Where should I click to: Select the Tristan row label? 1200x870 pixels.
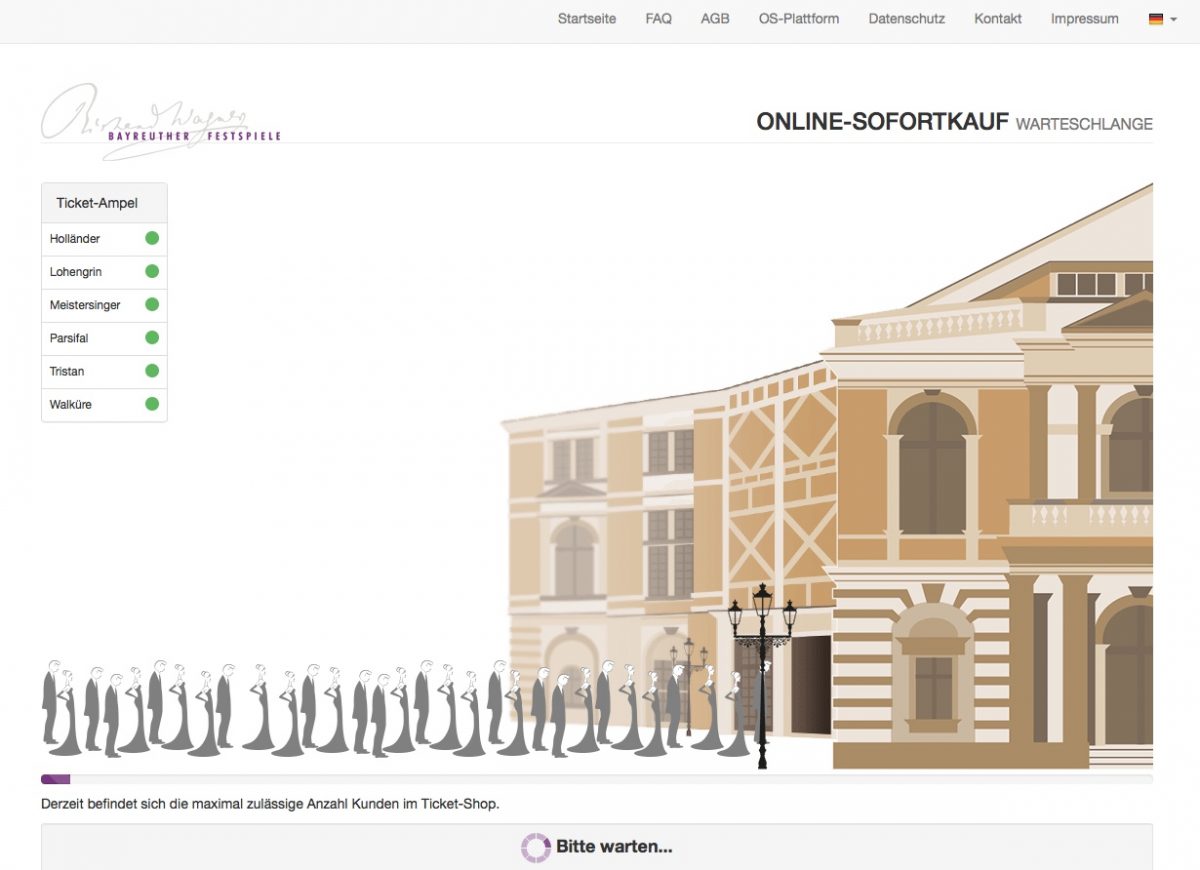(67, 371)
